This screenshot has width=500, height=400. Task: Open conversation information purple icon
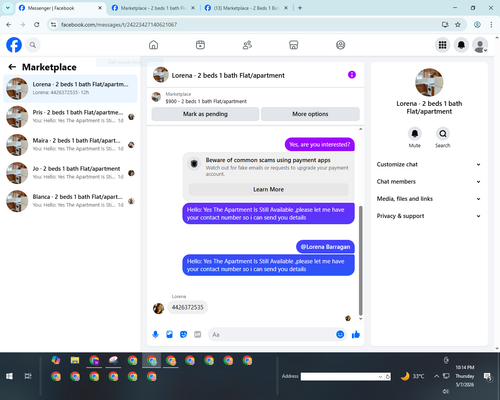point(352,75)
